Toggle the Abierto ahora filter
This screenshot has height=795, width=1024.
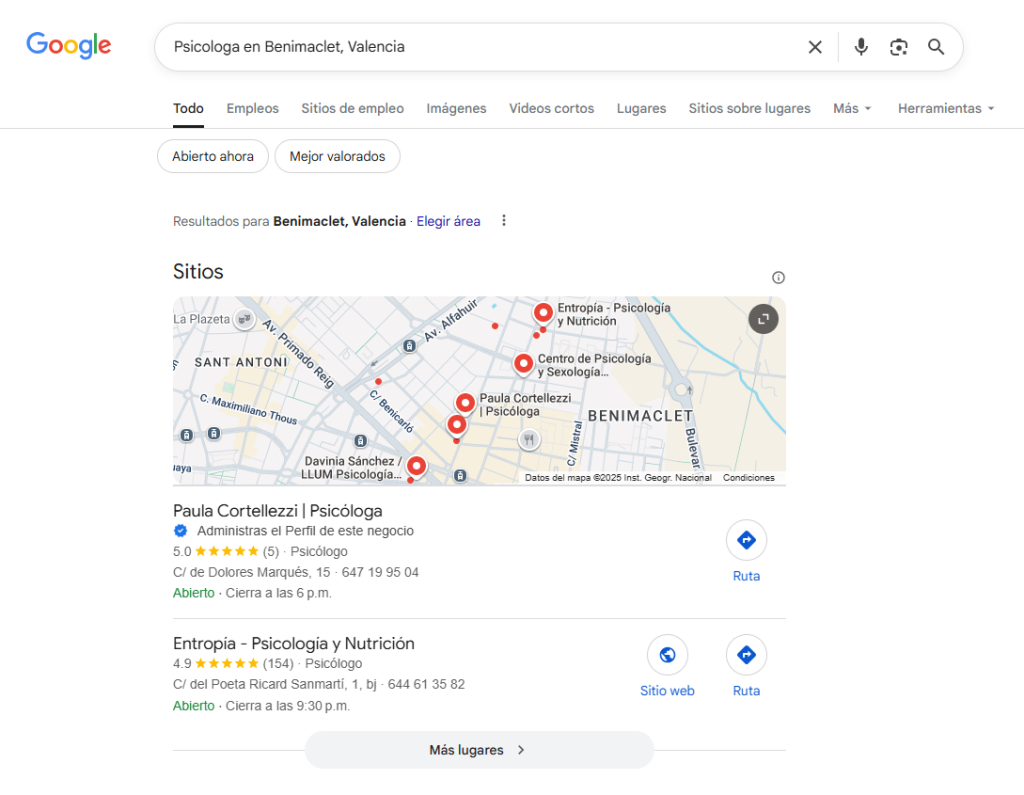tap(213, 157)
